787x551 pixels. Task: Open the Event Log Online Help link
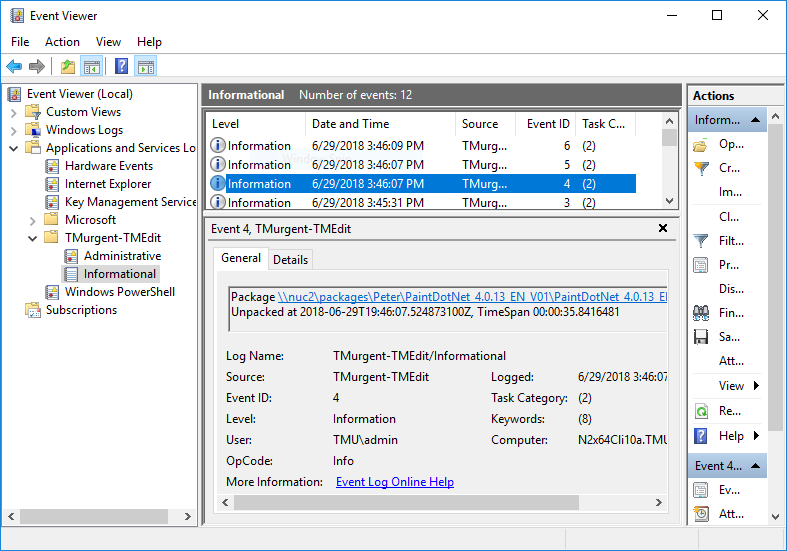click(395, 482)
